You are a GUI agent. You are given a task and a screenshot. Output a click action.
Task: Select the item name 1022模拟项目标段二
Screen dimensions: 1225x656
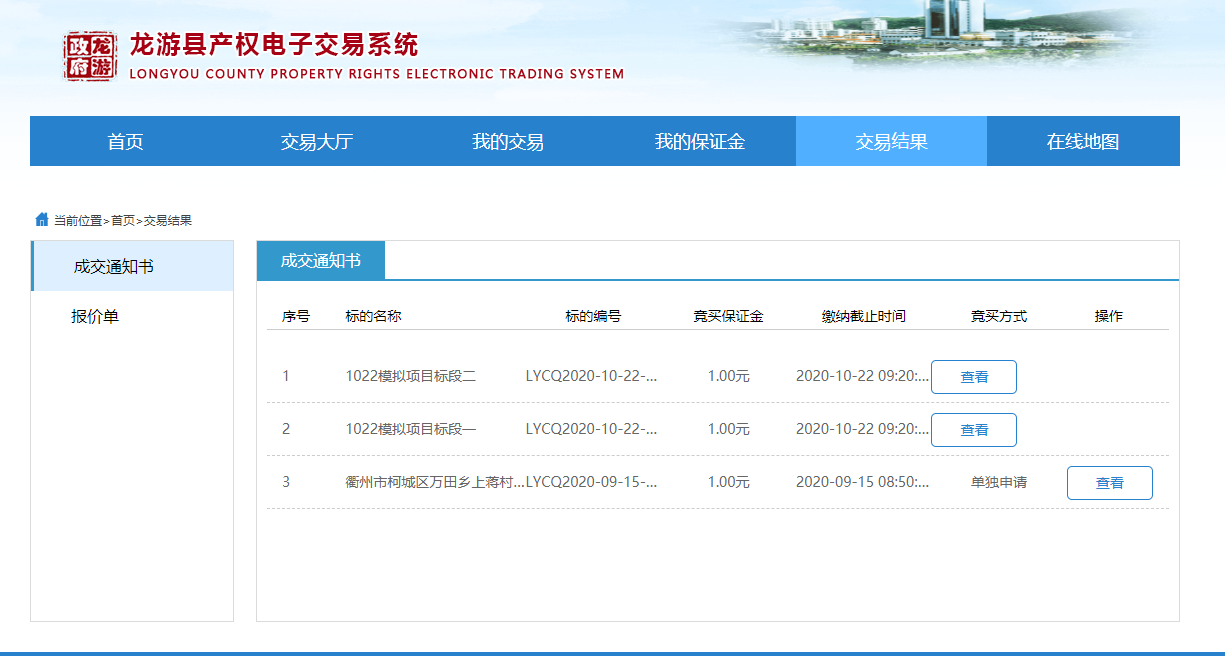(410, 377)
